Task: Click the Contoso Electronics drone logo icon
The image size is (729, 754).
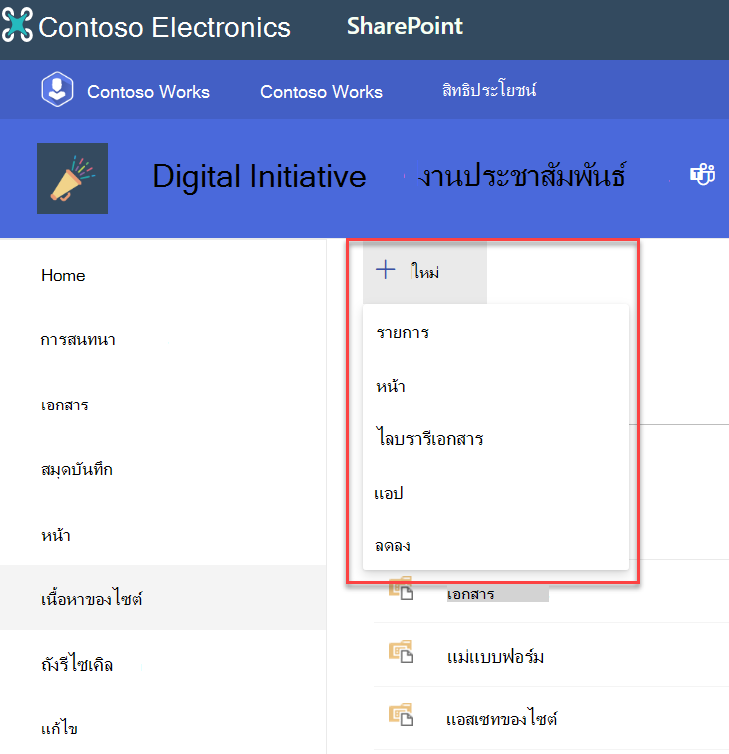Action: click(x=17, y=25)
